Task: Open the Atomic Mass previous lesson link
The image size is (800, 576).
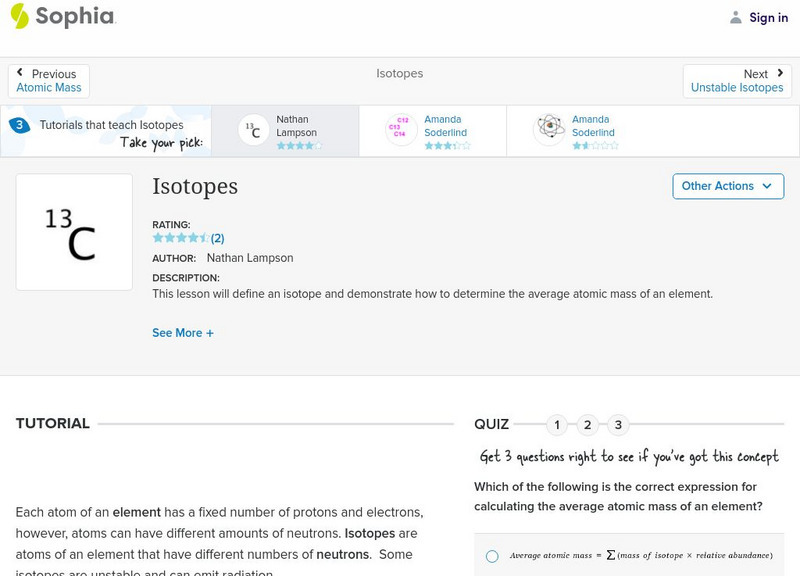Action: point(49,88)
